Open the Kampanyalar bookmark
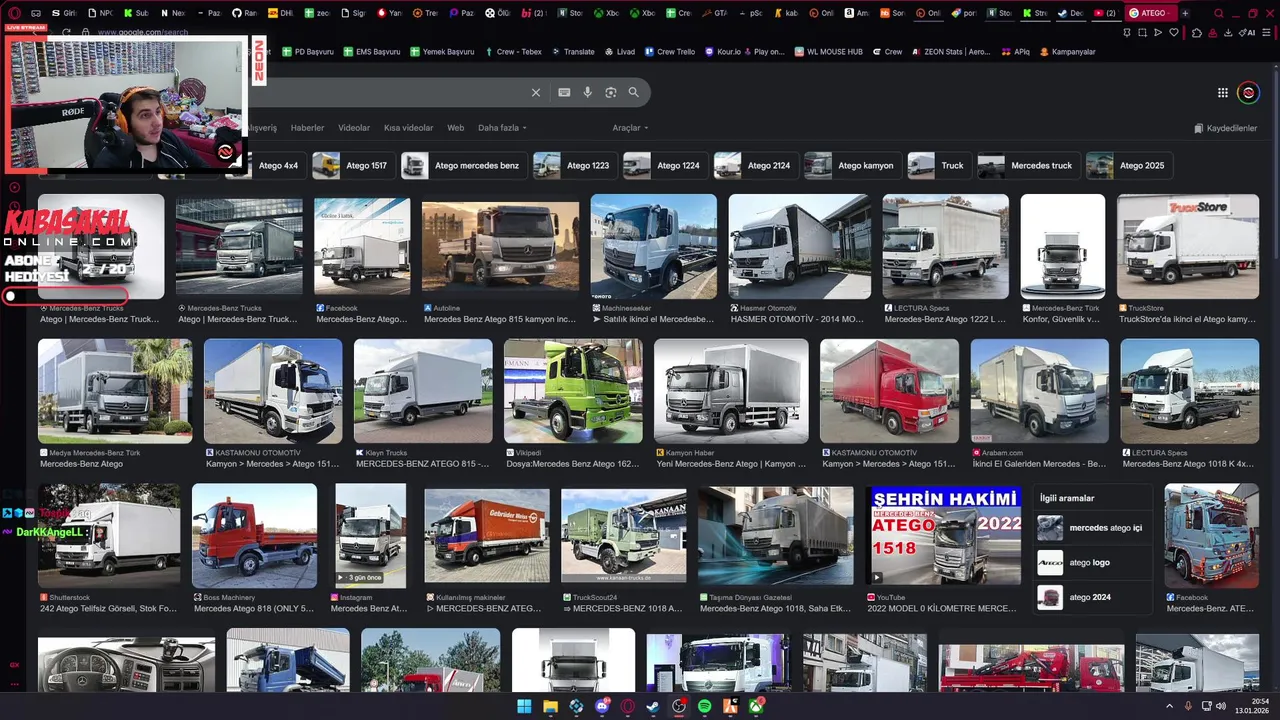Viewport: 1280px width, 720px height. tap(1067, 52)
